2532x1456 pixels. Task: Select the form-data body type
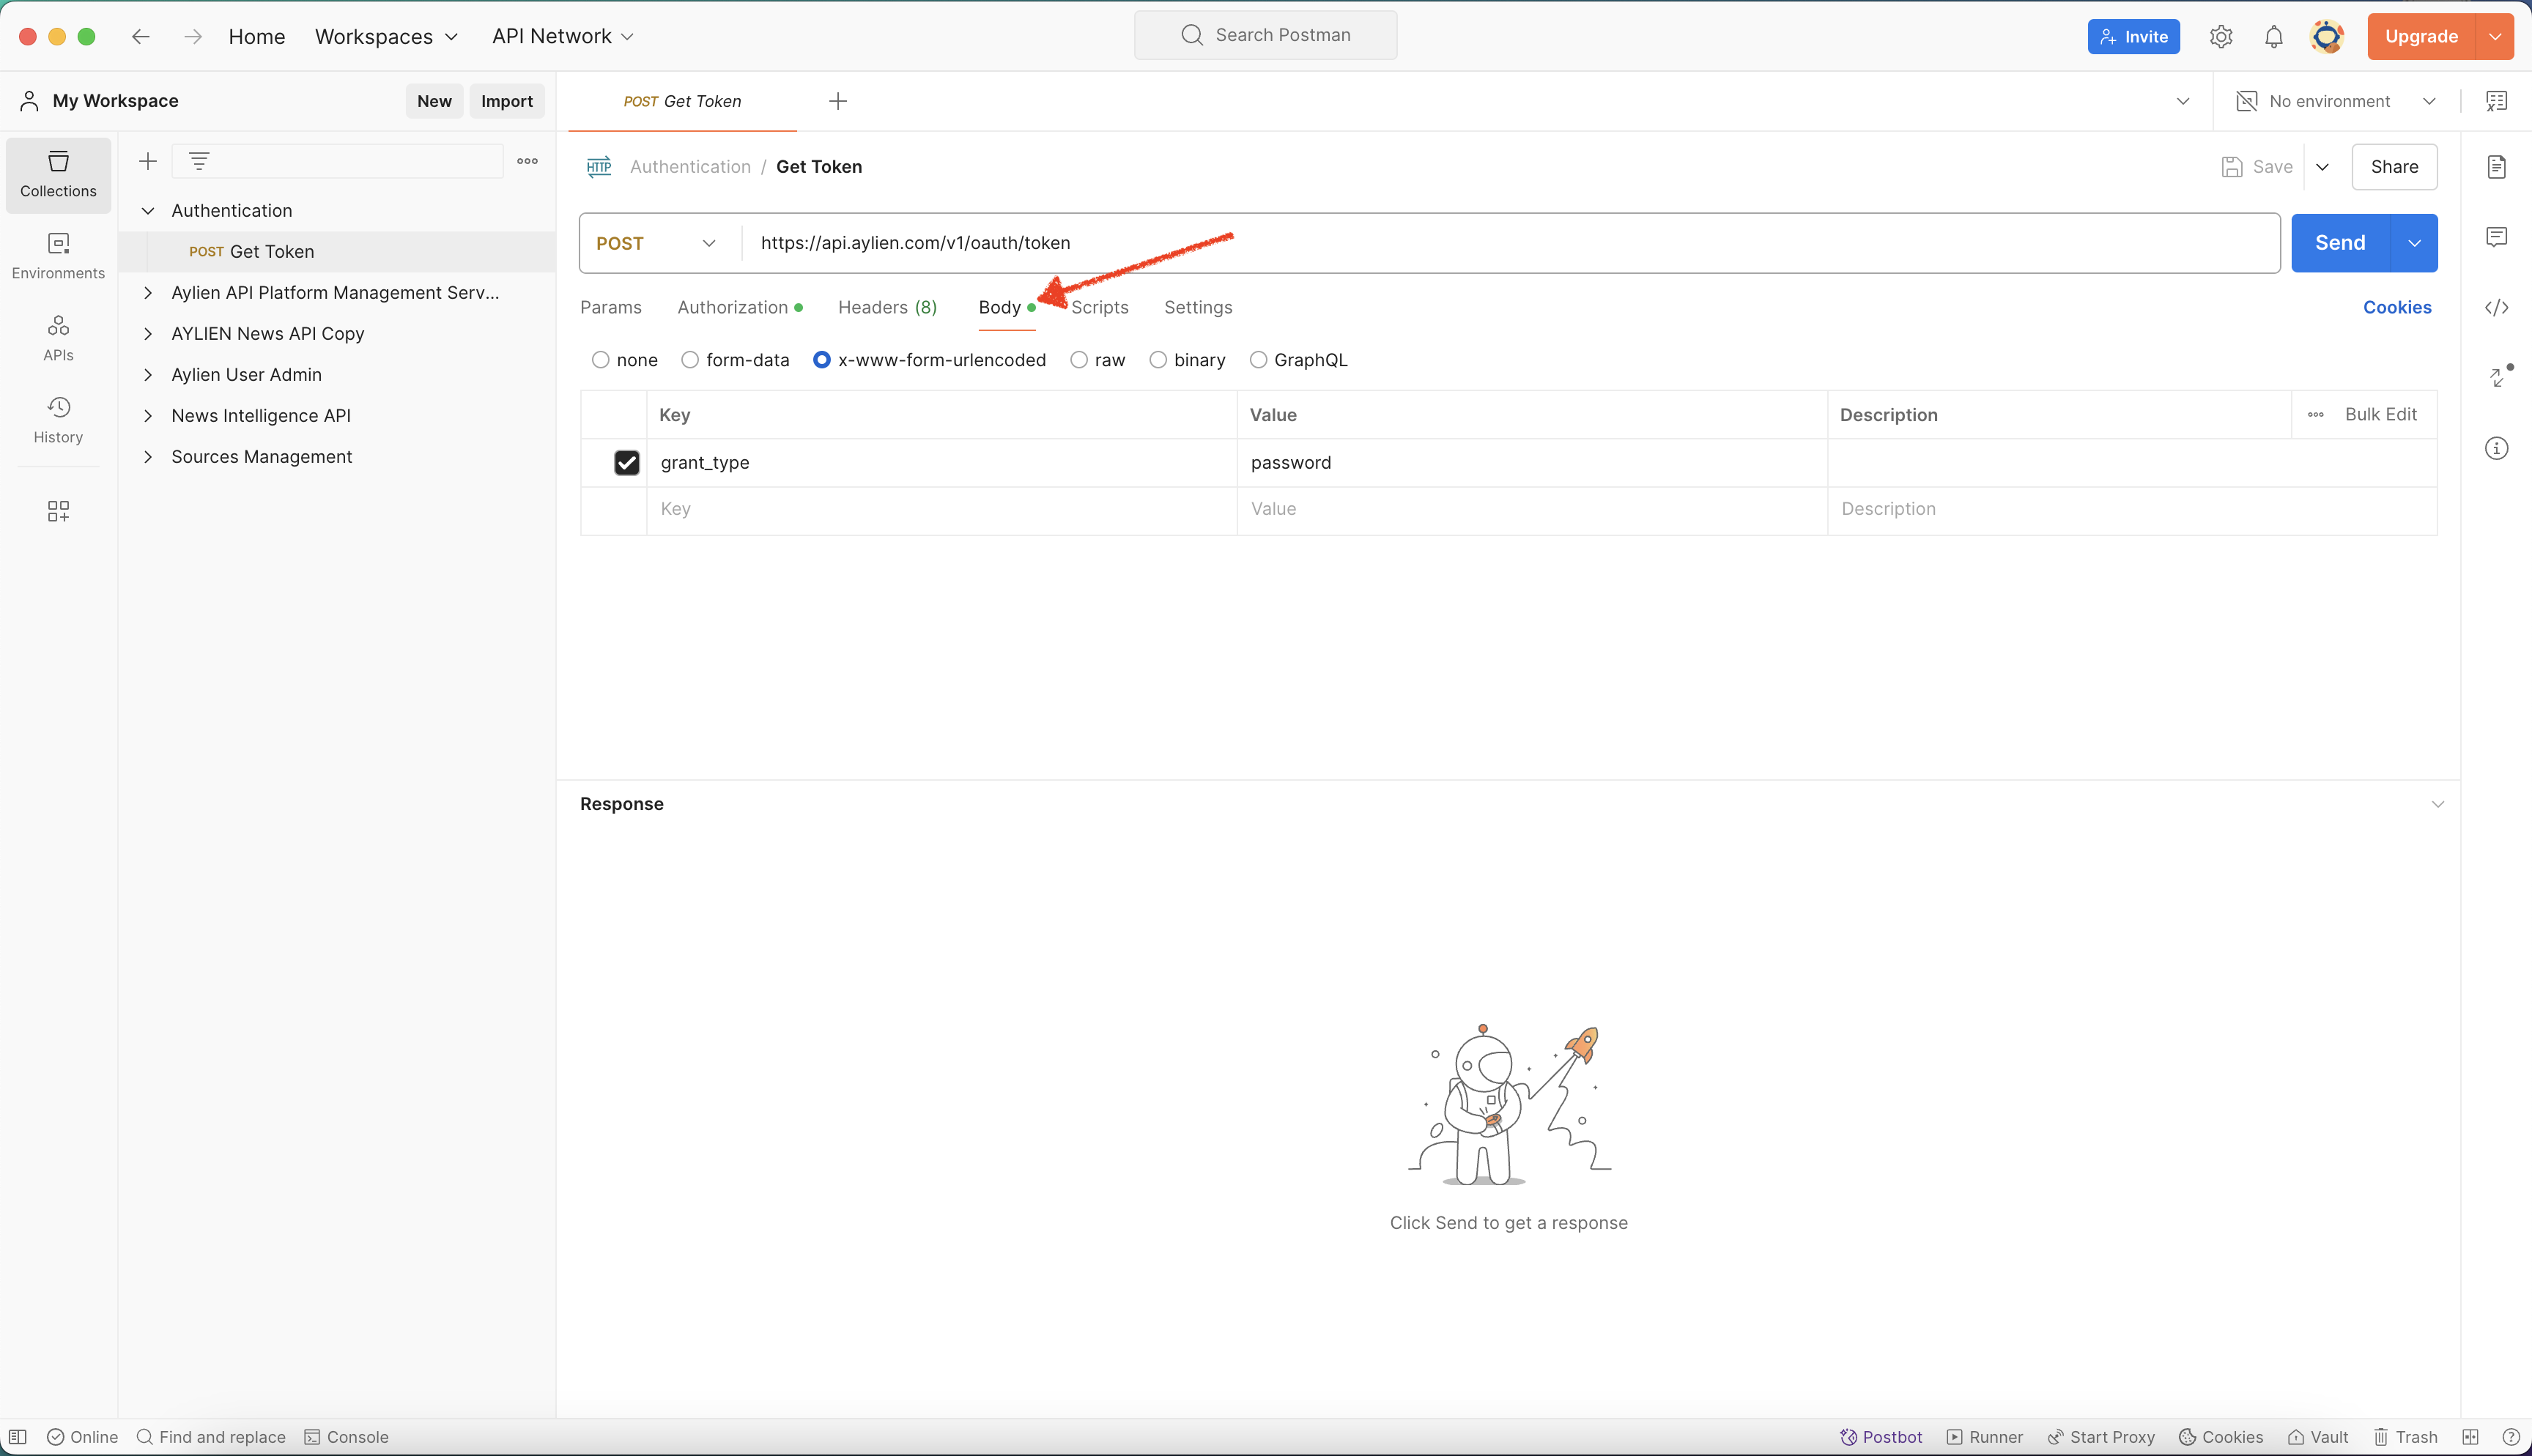point(690,360)
